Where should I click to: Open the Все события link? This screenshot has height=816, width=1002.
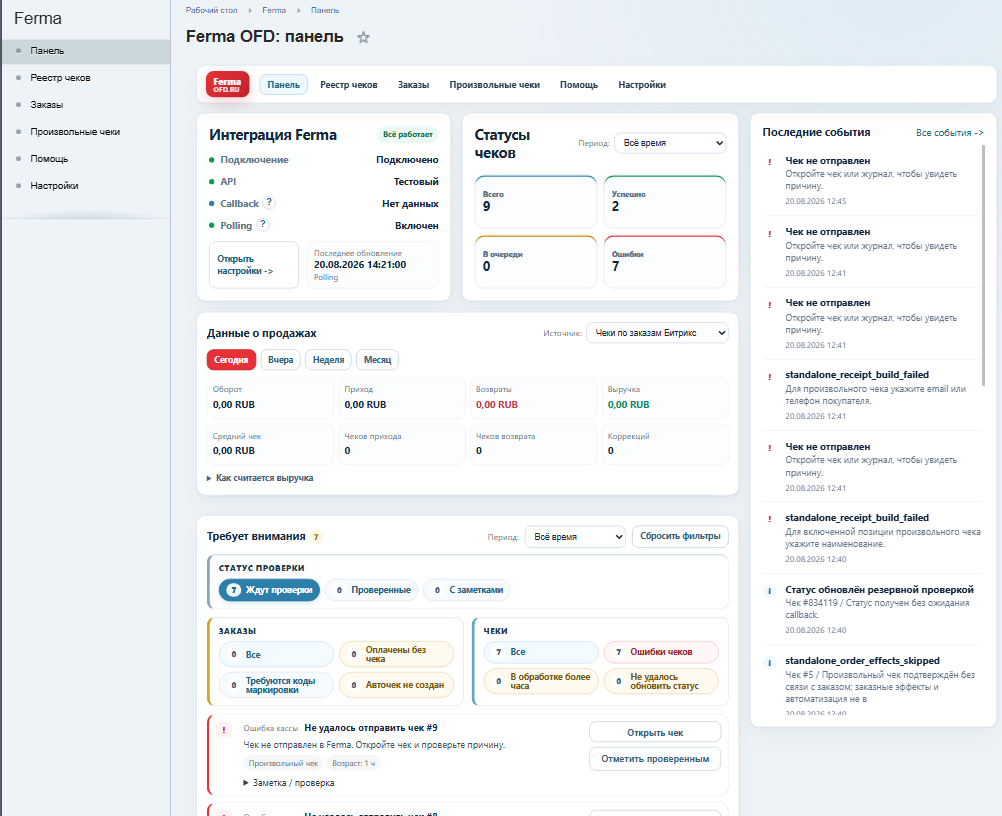coord(950,132)
